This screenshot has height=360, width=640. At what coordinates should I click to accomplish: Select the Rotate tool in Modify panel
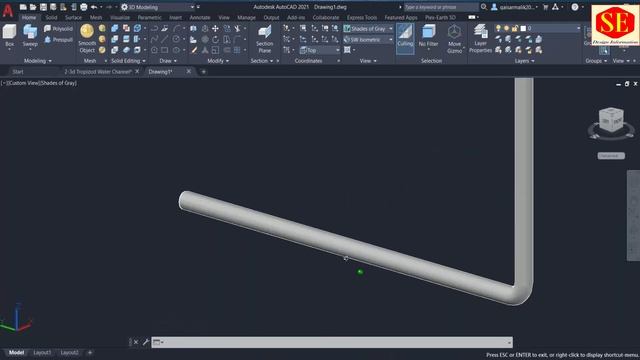coord(215,40)
